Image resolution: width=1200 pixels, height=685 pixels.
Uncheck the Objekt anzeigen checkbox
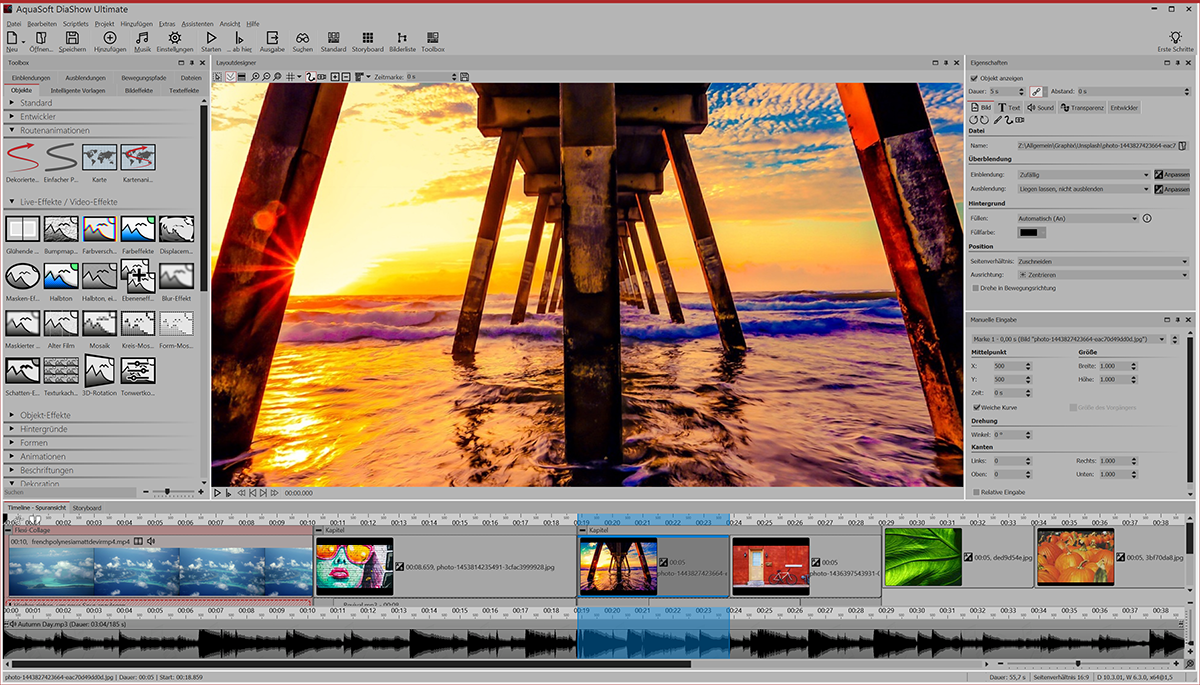[975, 77]
